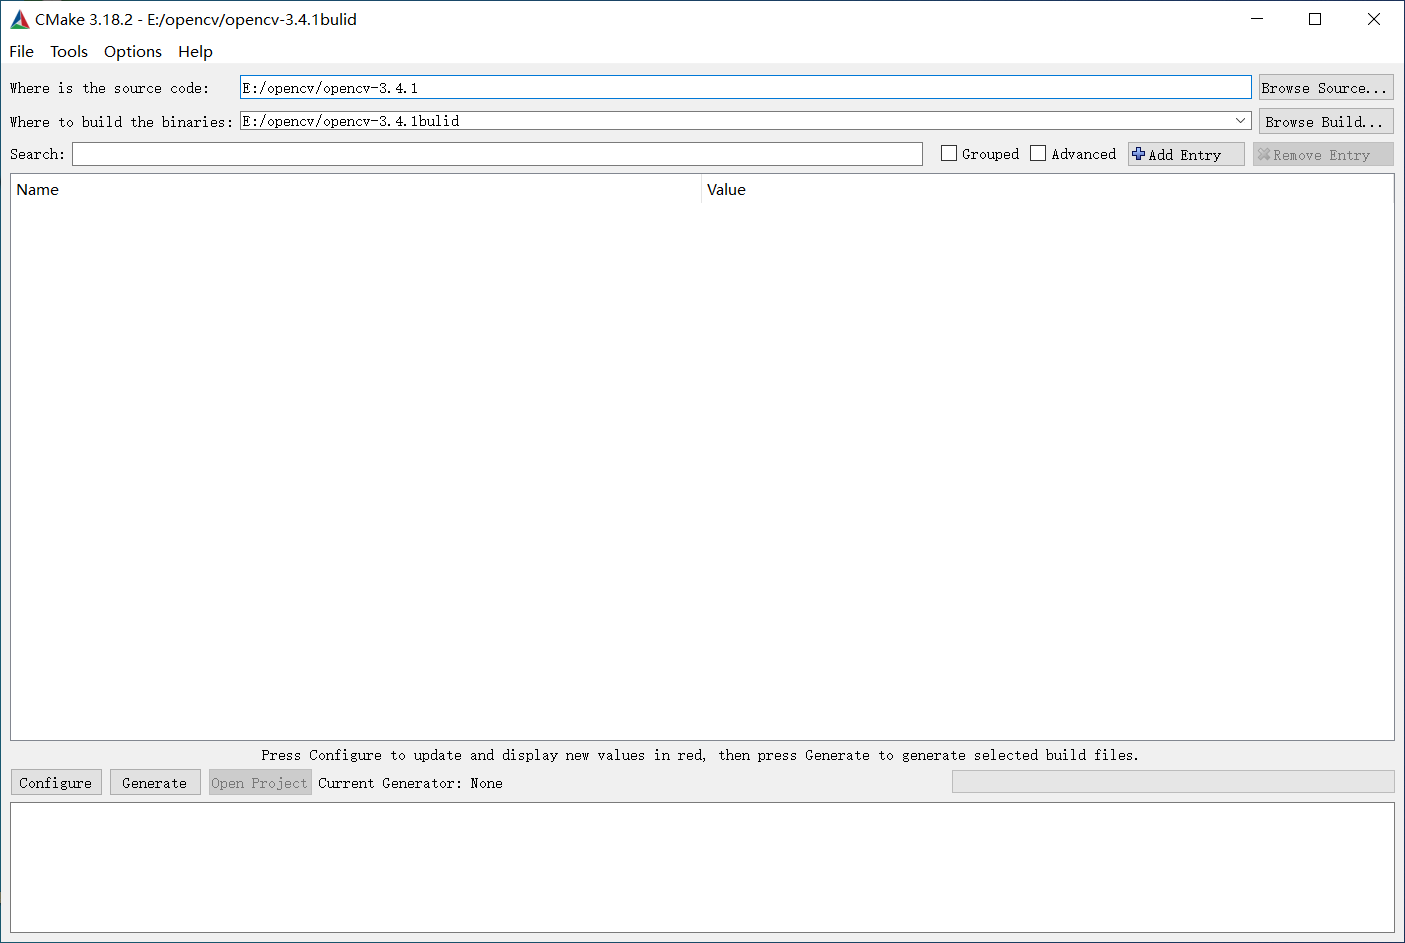Click the CMake logo icon in title bar
1405x943 pixels.
pyautogui.click(x=19, y=19)
